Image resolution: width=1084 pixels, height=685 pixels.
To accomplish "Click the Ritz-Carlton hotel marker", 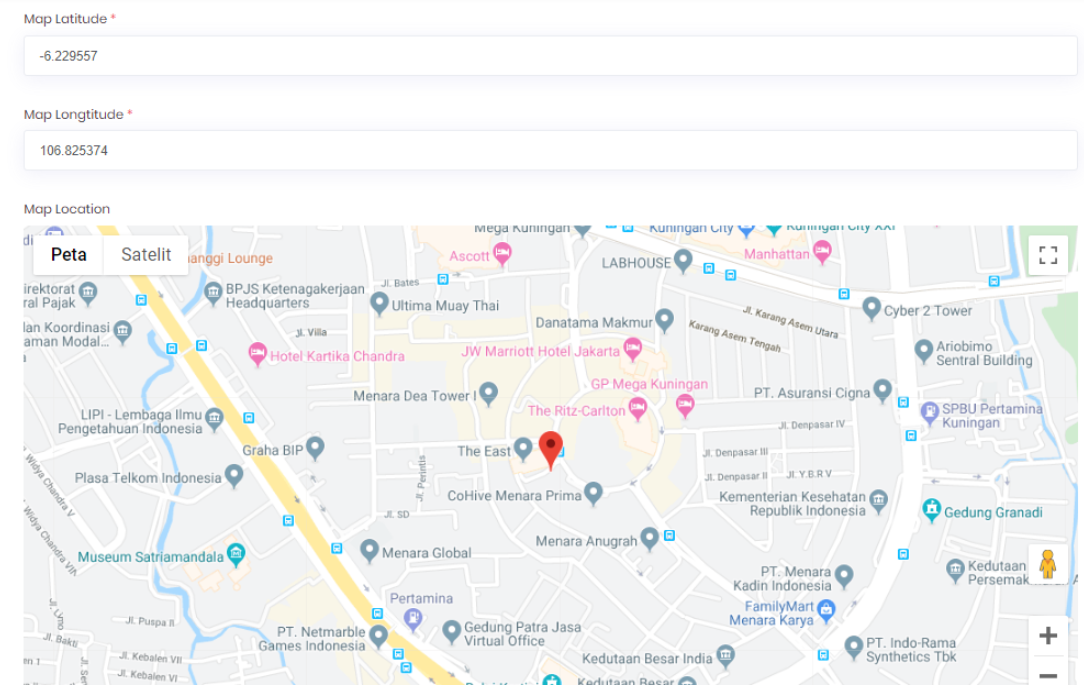I will [637, 408].
